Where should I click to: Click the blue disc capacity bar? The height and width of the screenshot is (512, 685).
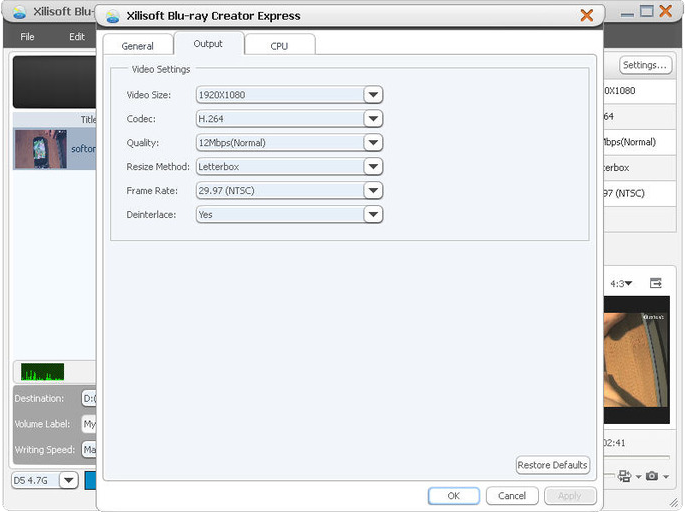point(90,480)
